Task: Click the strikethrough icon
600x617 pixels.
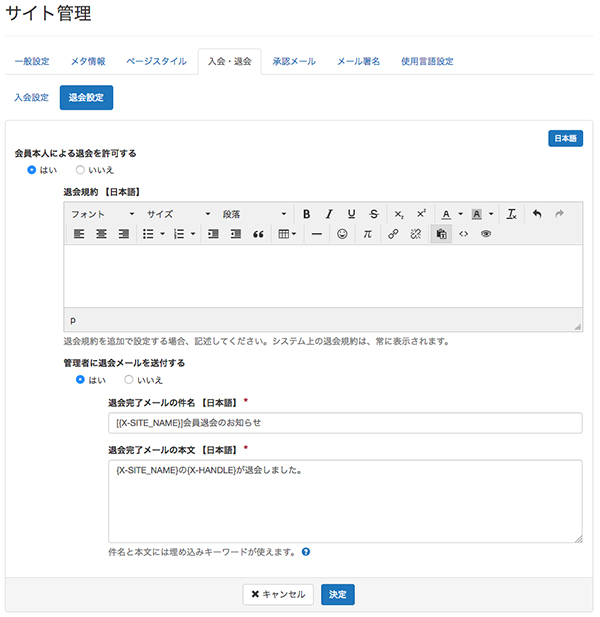Action: click(x=373, y=214)
